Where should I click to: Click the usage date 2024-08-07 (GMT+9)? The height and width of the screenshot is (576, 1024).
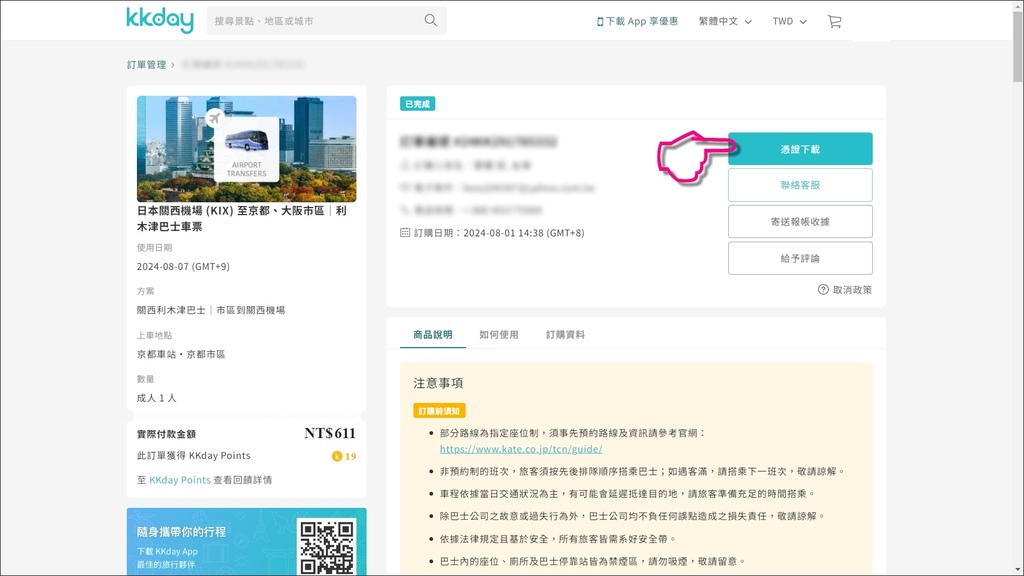(x=183, y=266)
